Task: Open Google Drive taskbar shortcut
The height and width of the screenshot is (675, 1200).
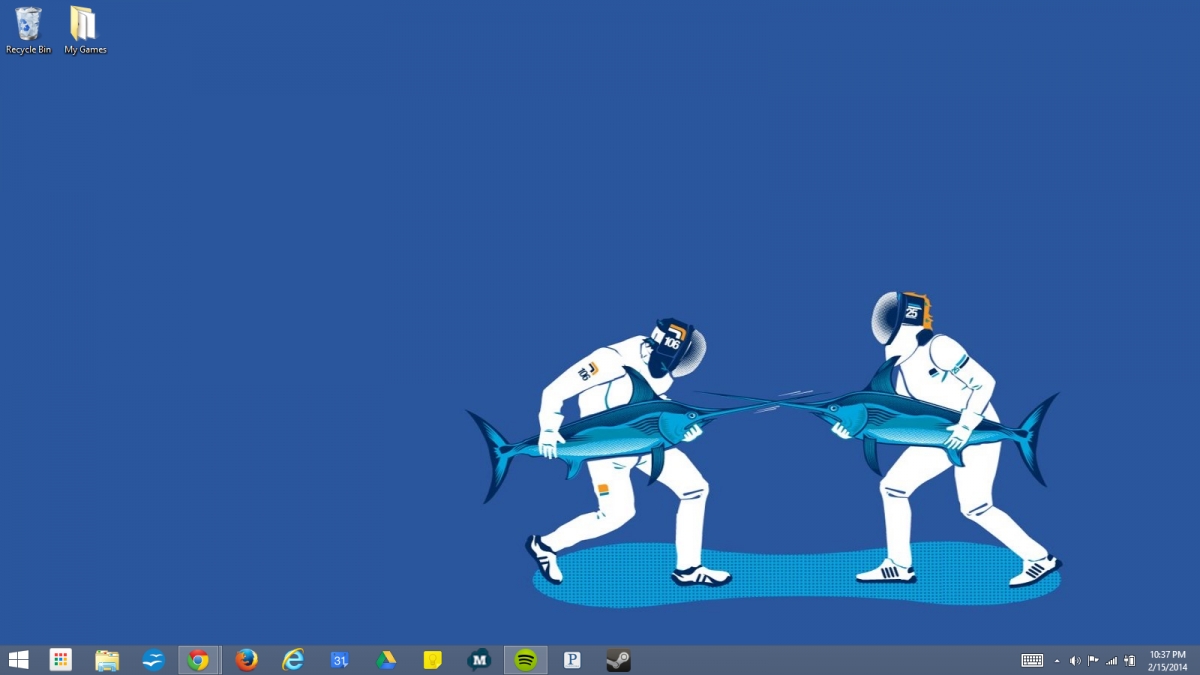Action: point(386,660)
